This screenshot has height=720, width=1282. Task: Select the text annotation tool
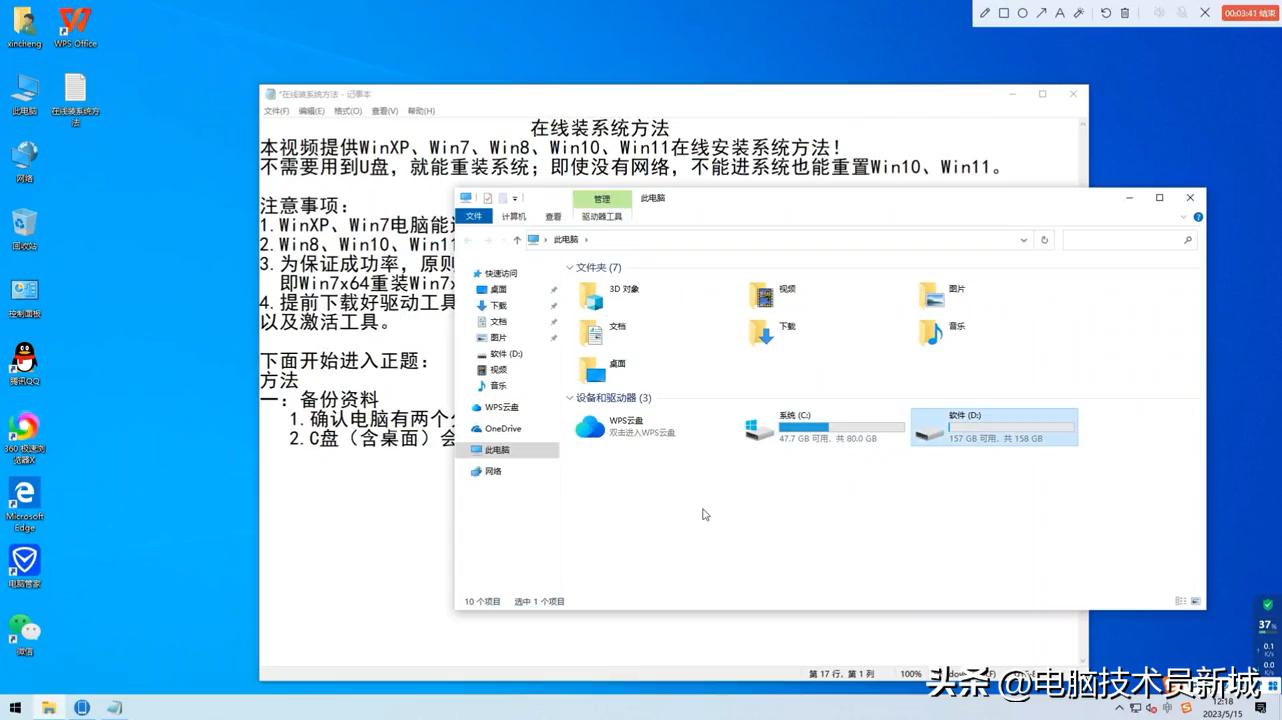[x=1061, y=13]
